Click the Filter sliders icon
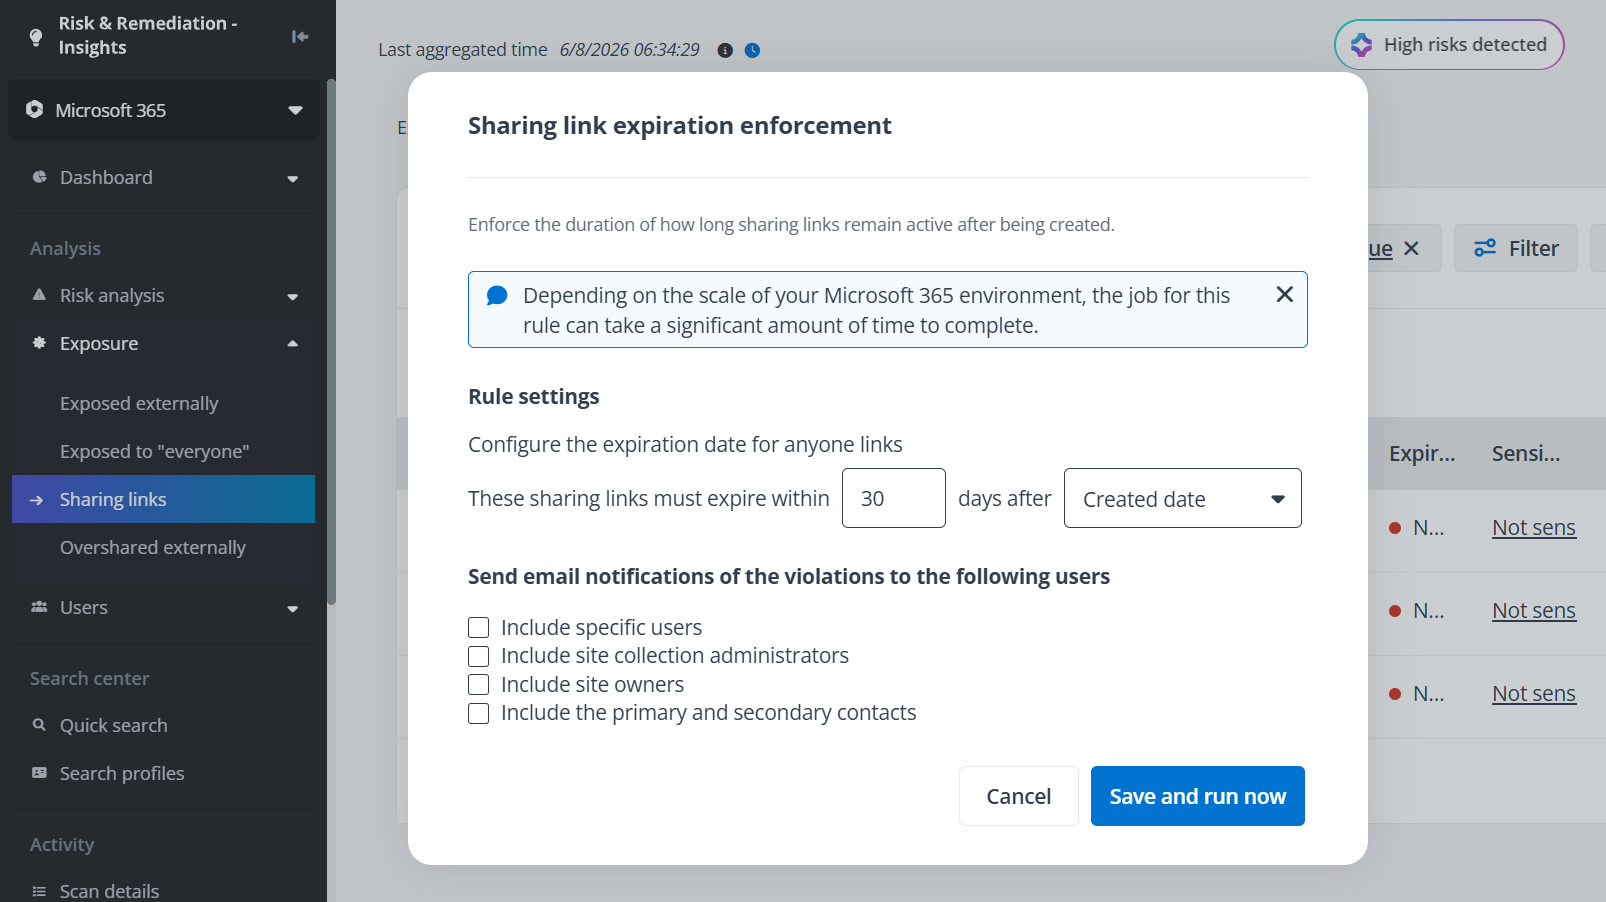The height and width of the screenshot is (902, 1606). (1485, 248)
